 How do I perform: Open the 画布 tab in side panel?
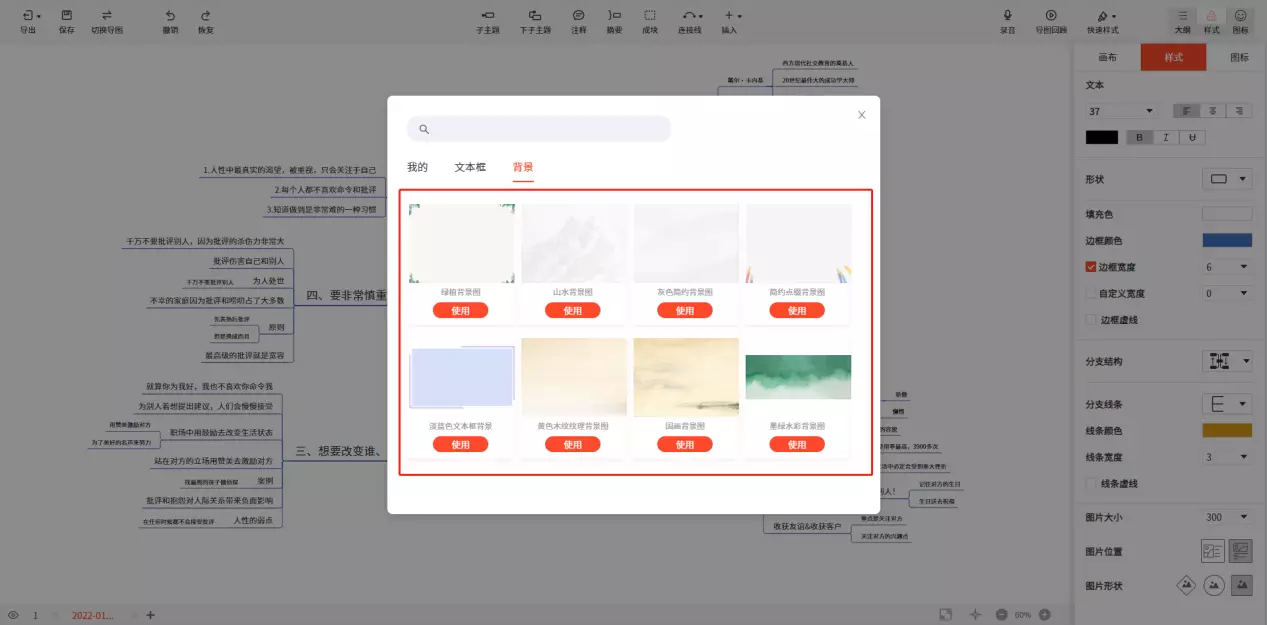pyautogui.click(x=1107, y=58)
